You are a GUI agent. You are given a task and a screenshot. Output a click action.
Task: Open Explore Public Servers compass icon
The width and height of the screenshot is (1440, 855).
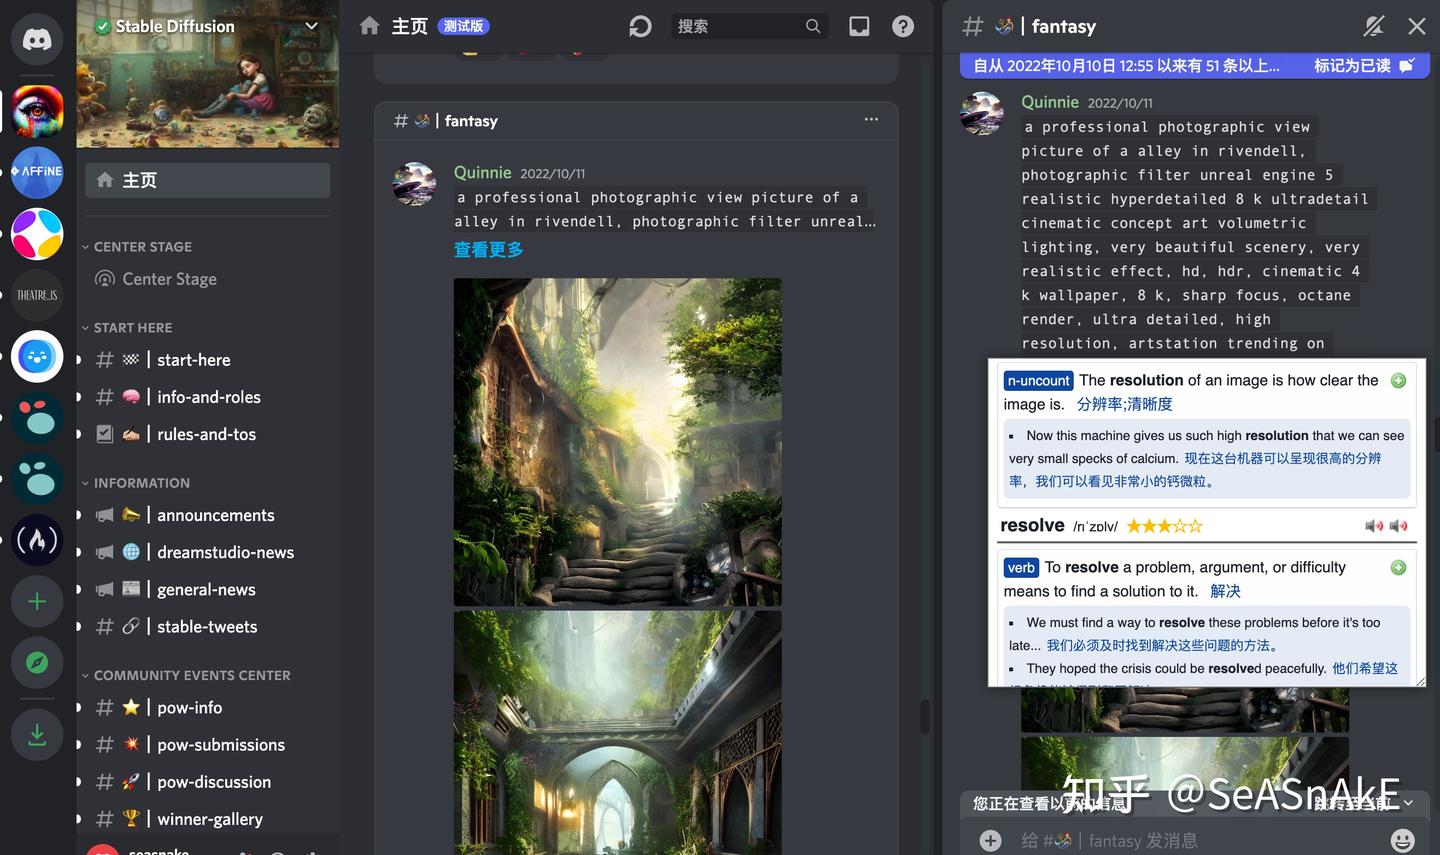point(37,662)
